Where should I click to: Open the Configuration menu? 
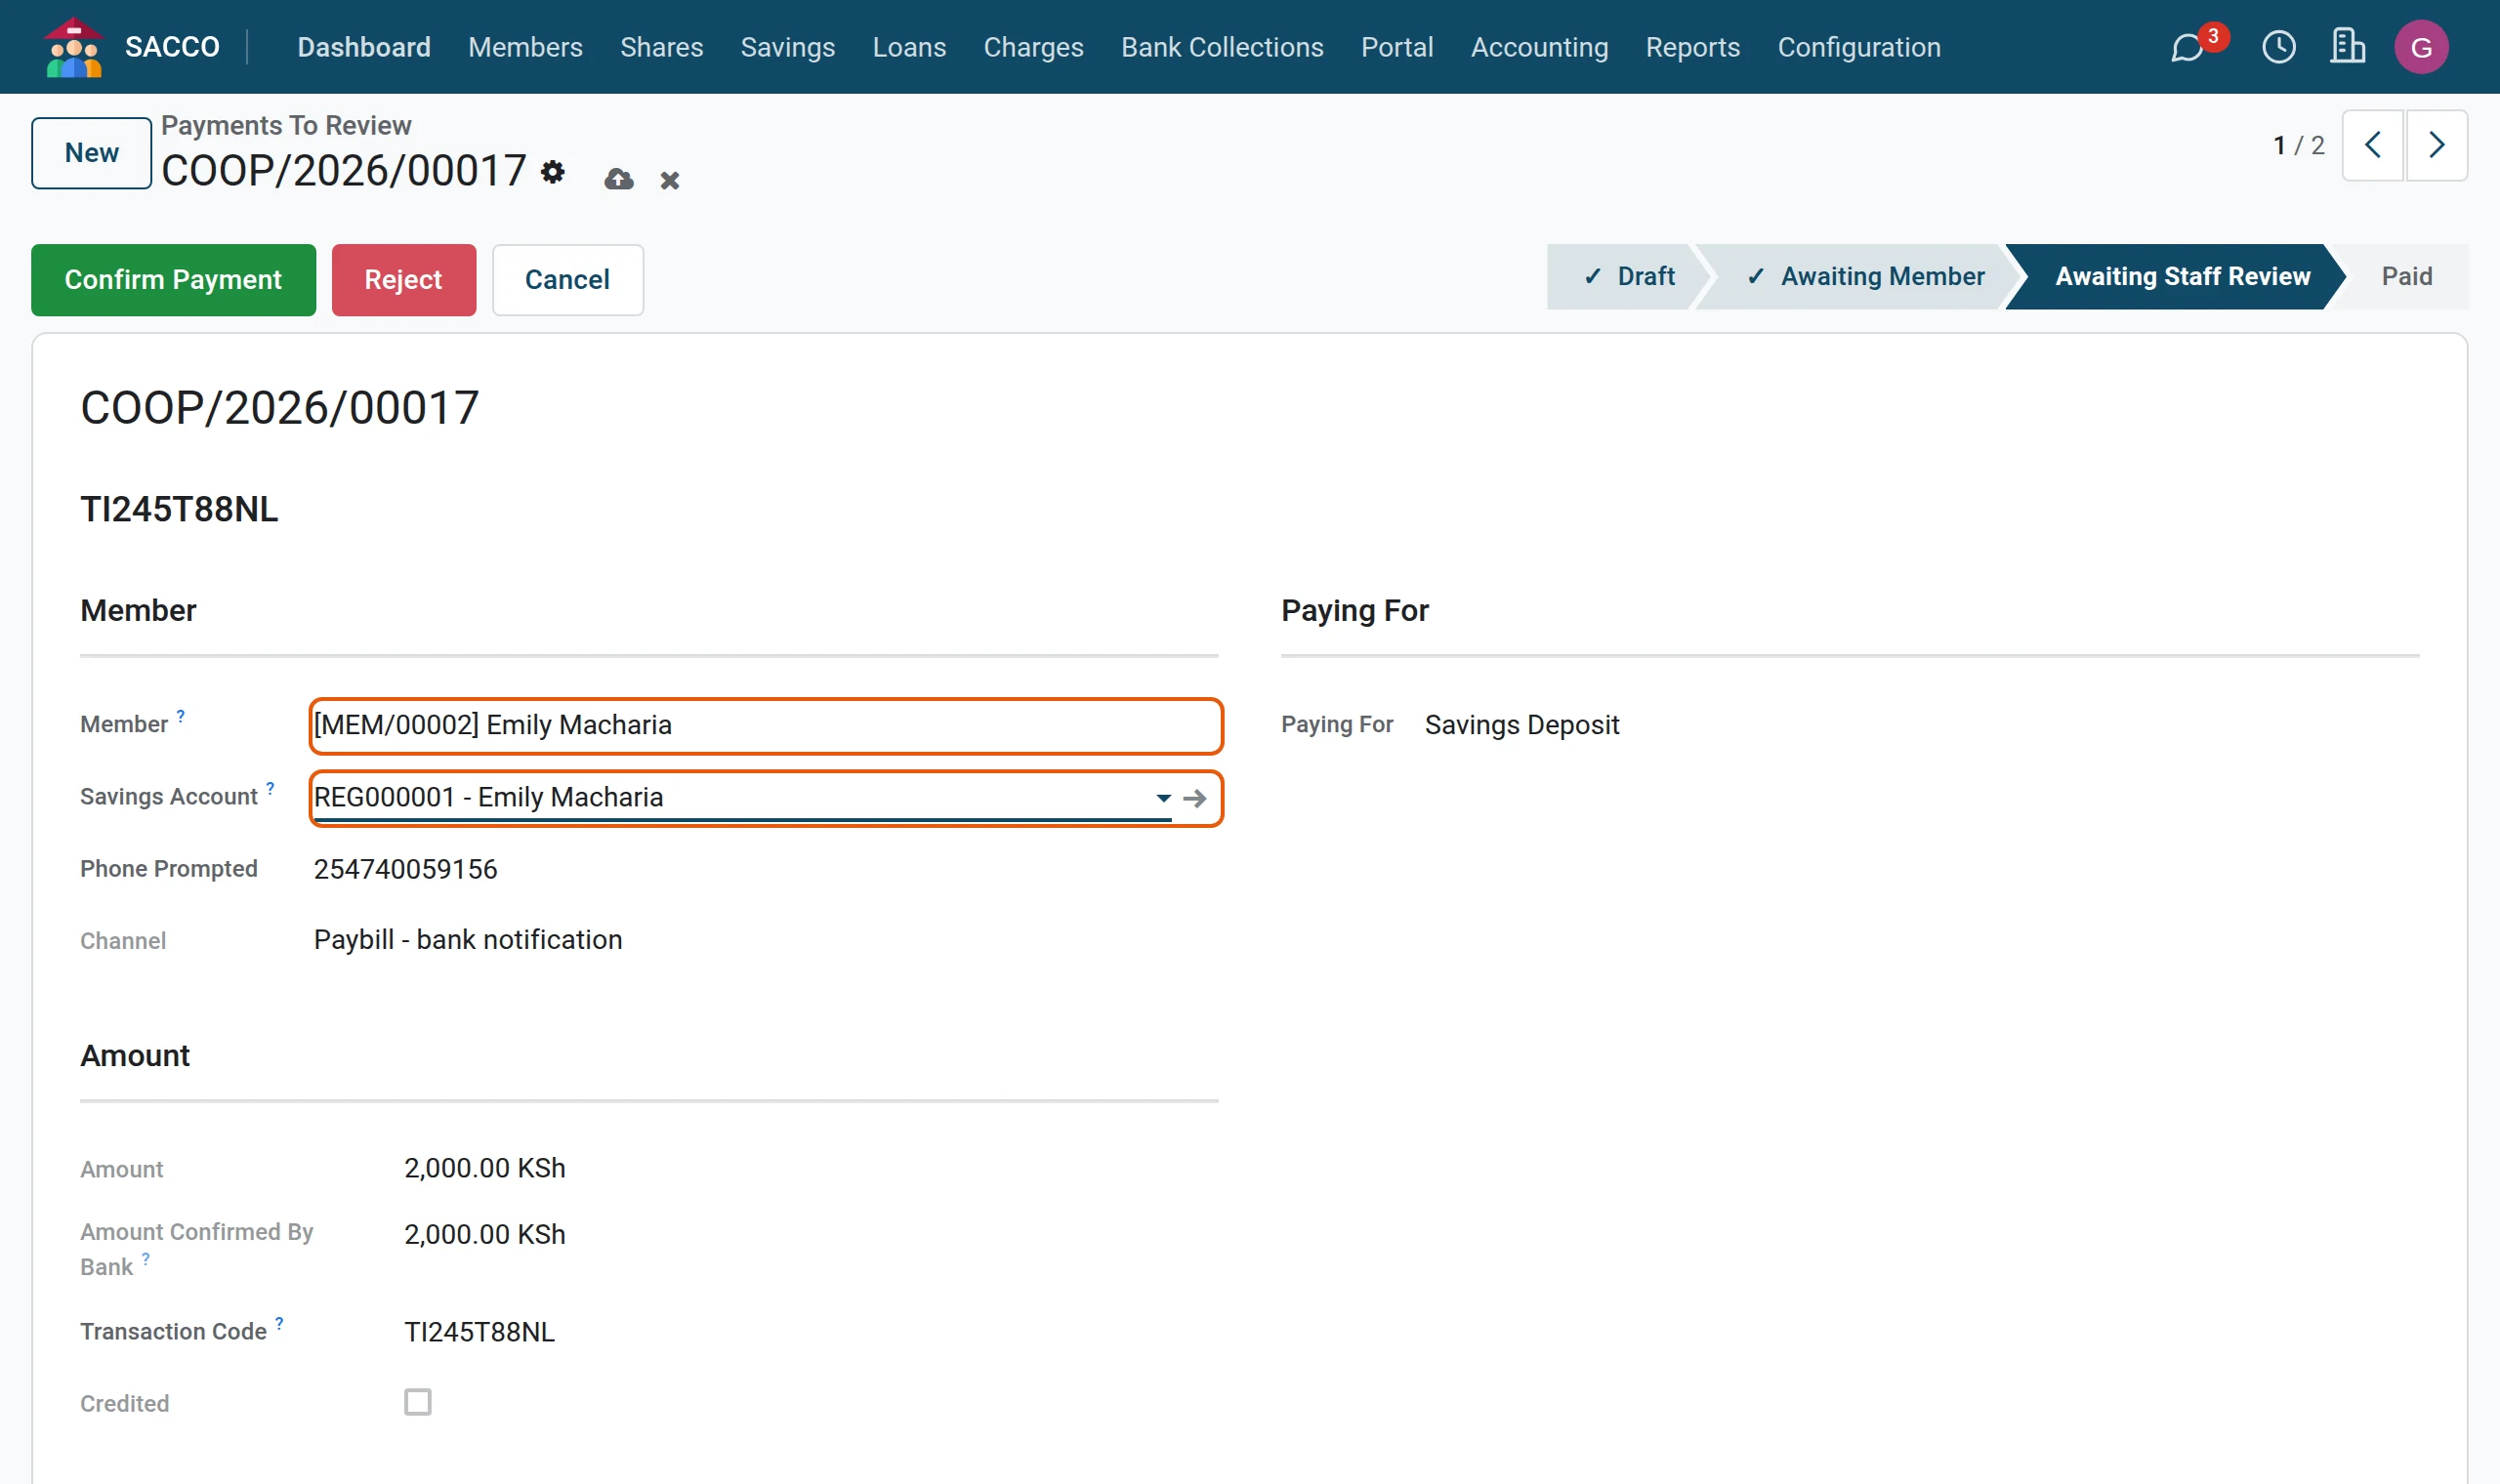[x=1859, y=47]
